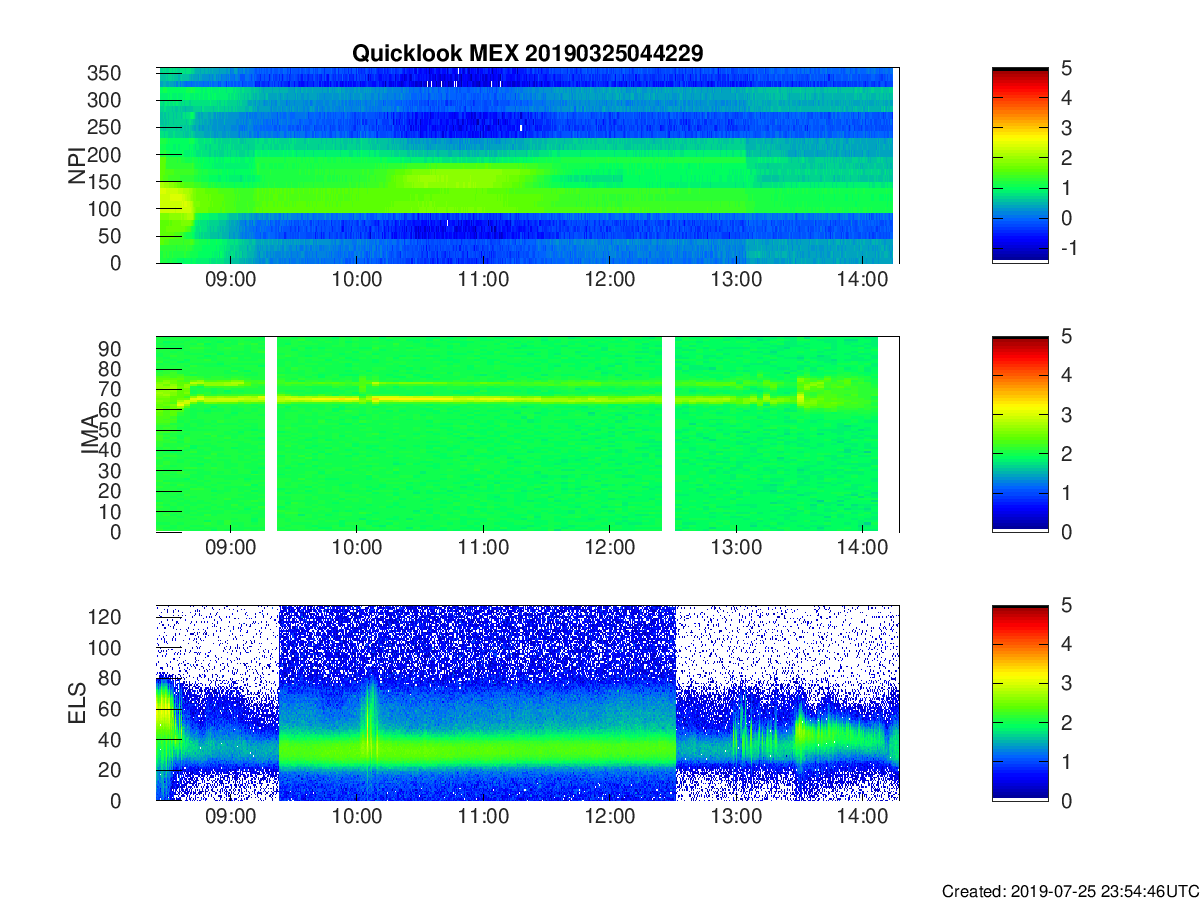Click the title Quicklook MEX 20190325044229
The image size is (1200, 900).
527,54
